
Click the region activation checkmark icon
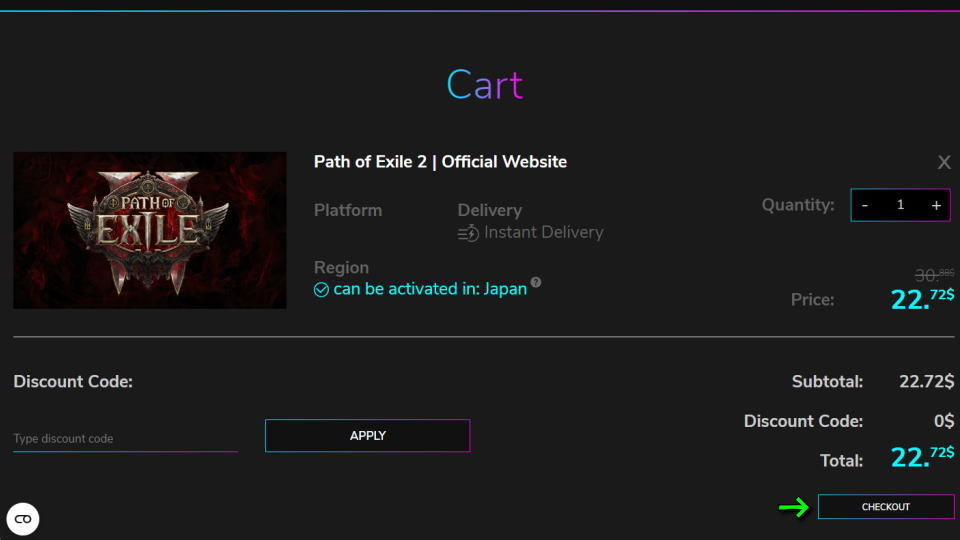click(x=321, y=290)
